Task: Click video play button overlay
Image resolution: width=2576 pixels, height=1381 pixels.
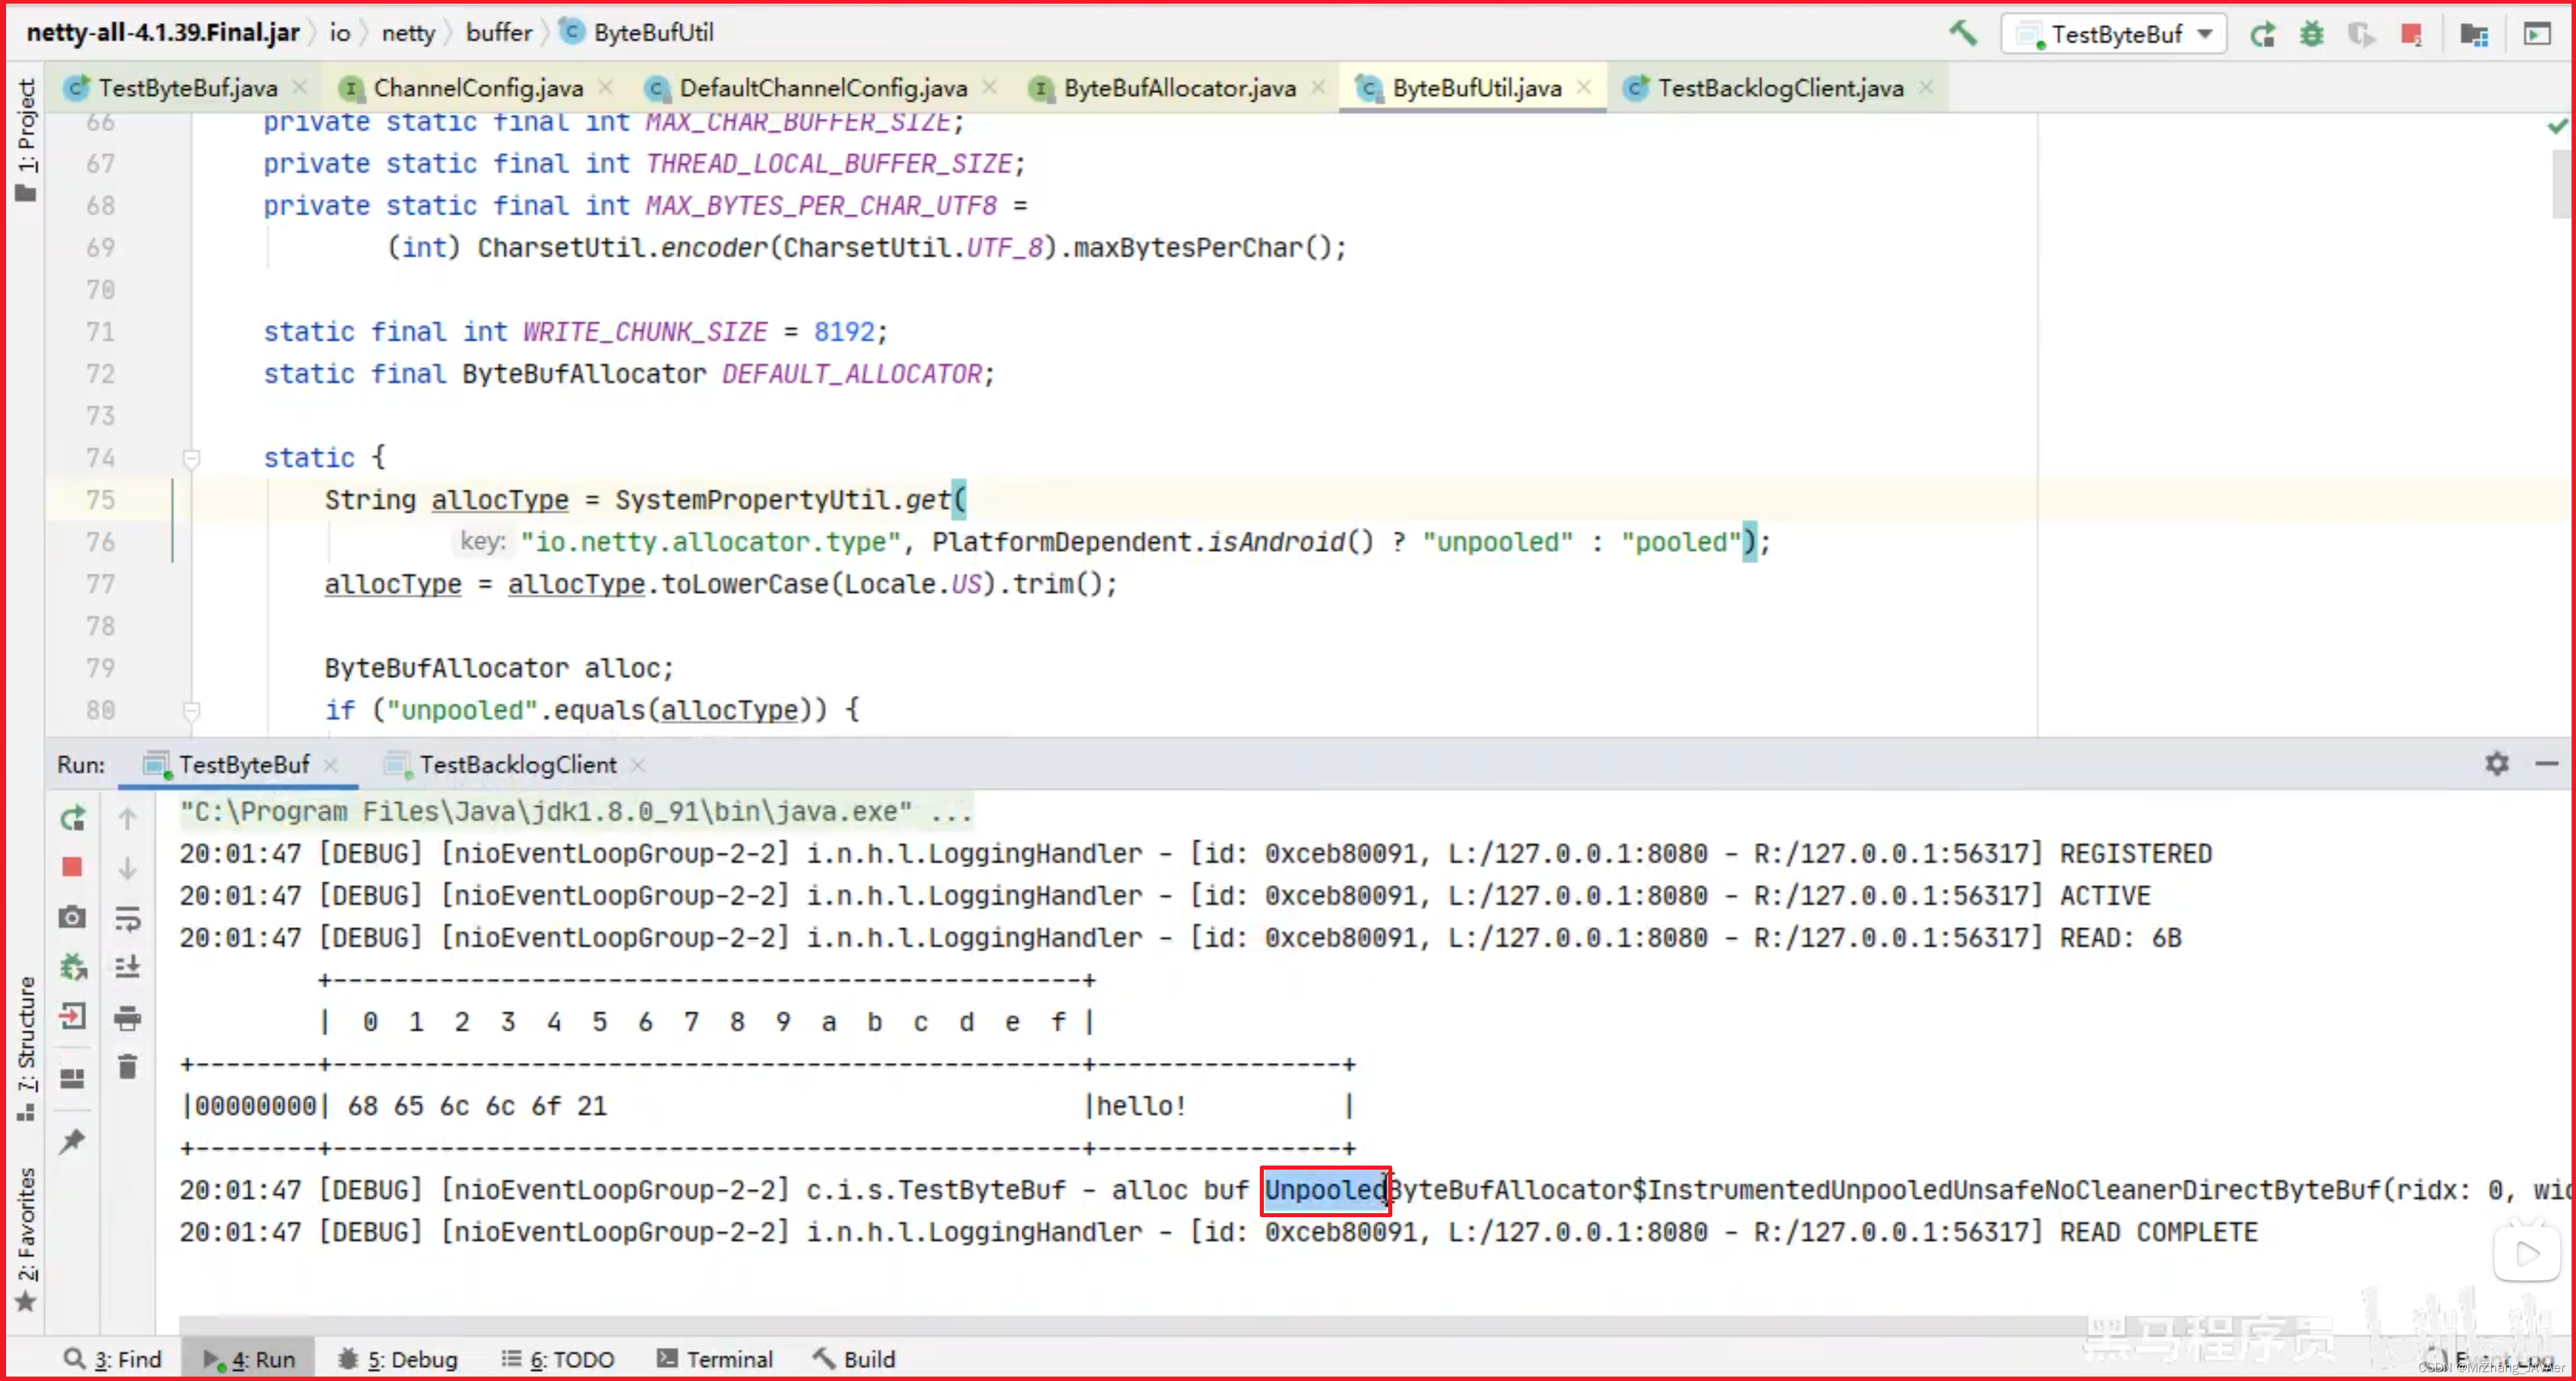Action: click(x=2527, y=1253)
